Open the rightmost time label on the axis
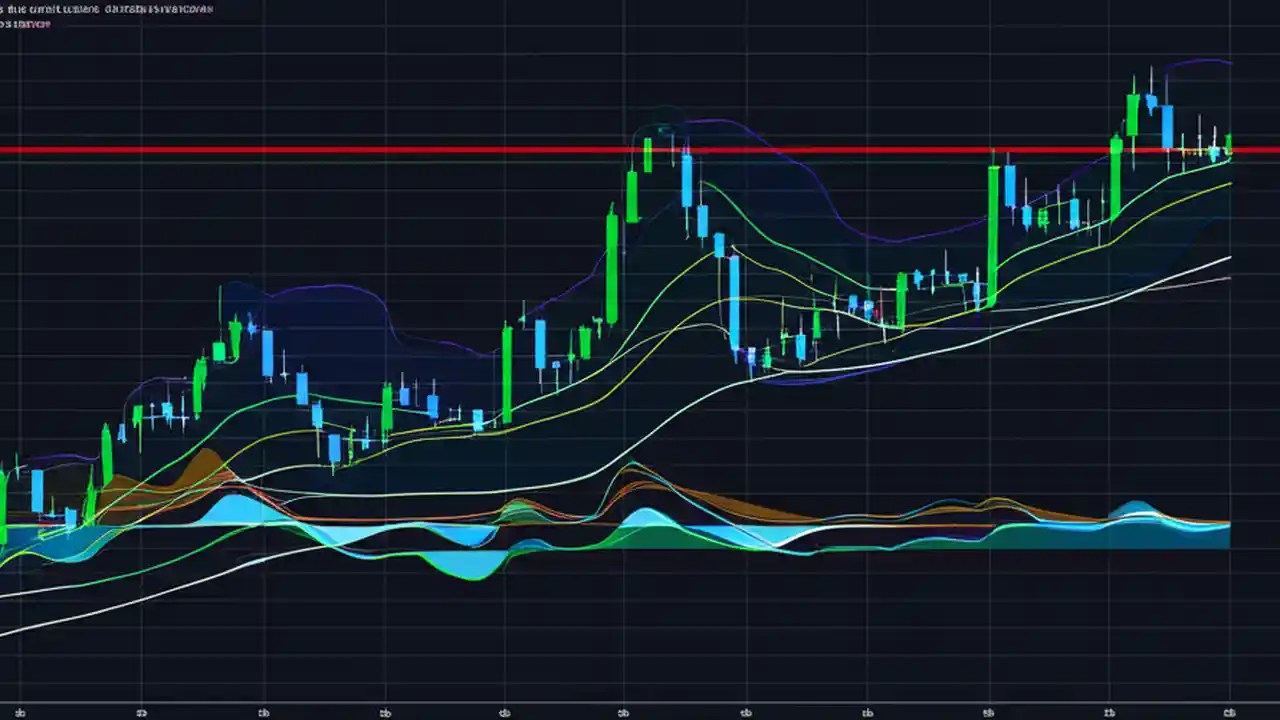 (x=1230, y=712)
